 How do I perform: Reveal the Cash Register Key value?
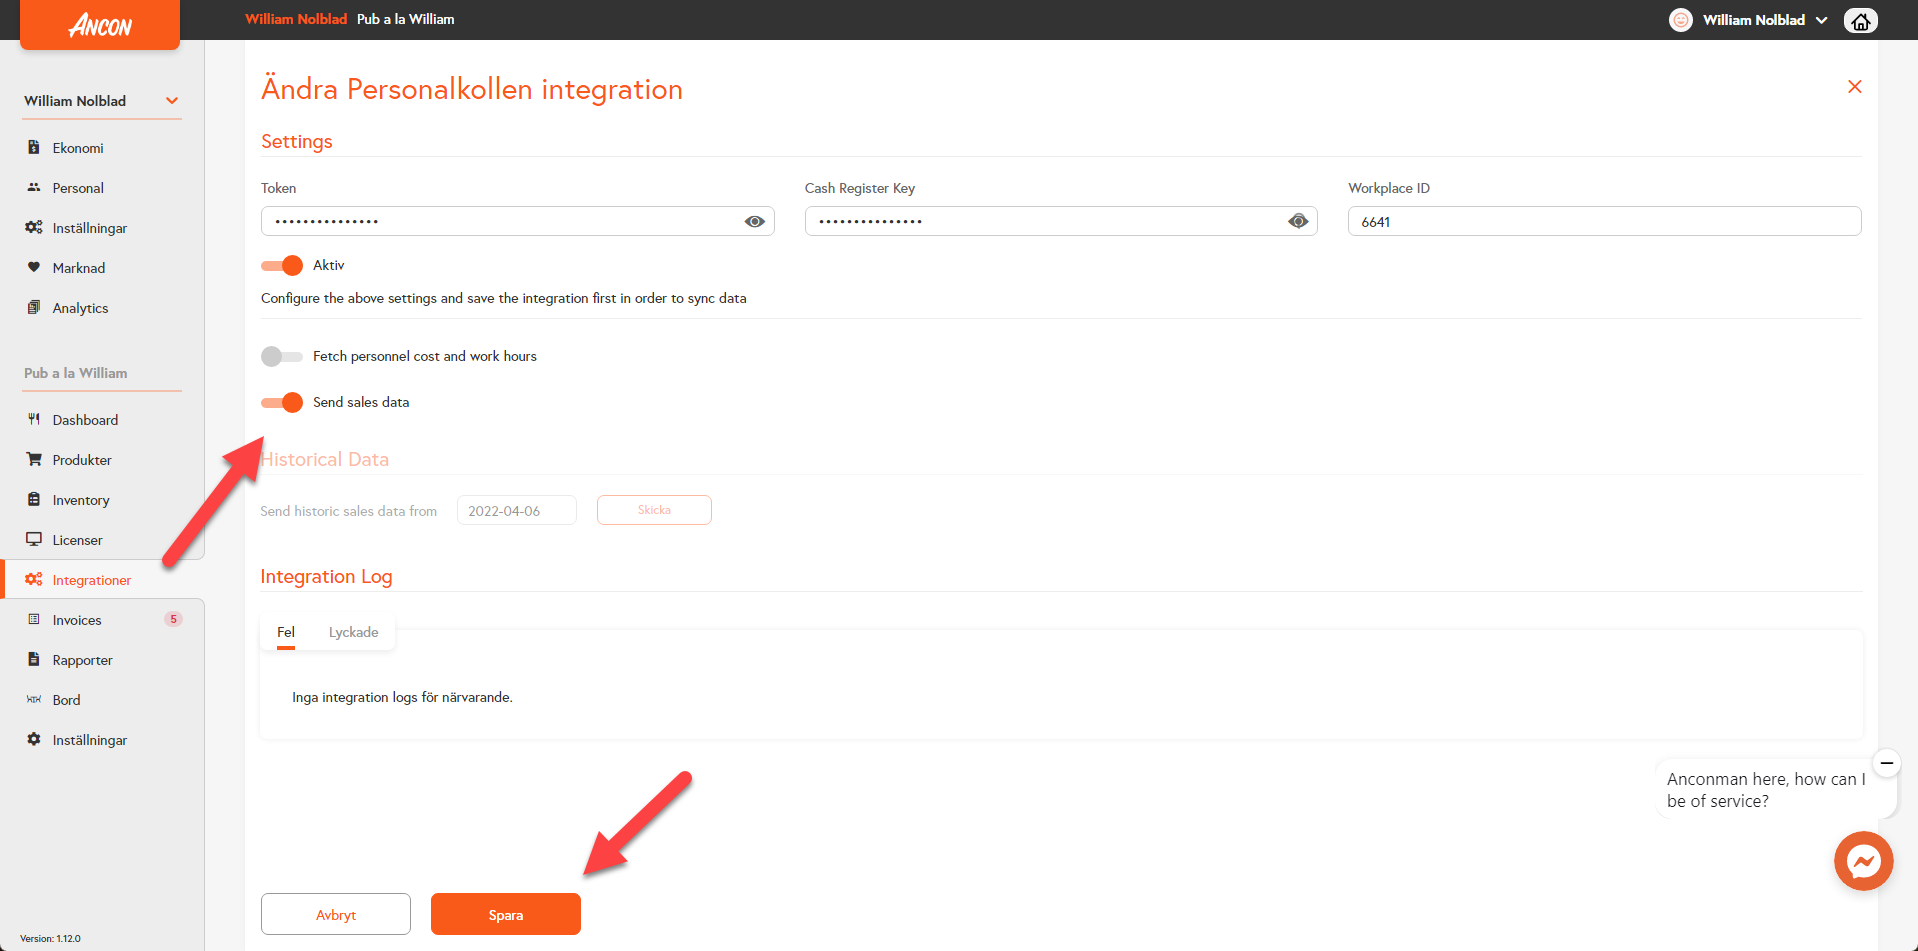click(x=1298, y=221)
